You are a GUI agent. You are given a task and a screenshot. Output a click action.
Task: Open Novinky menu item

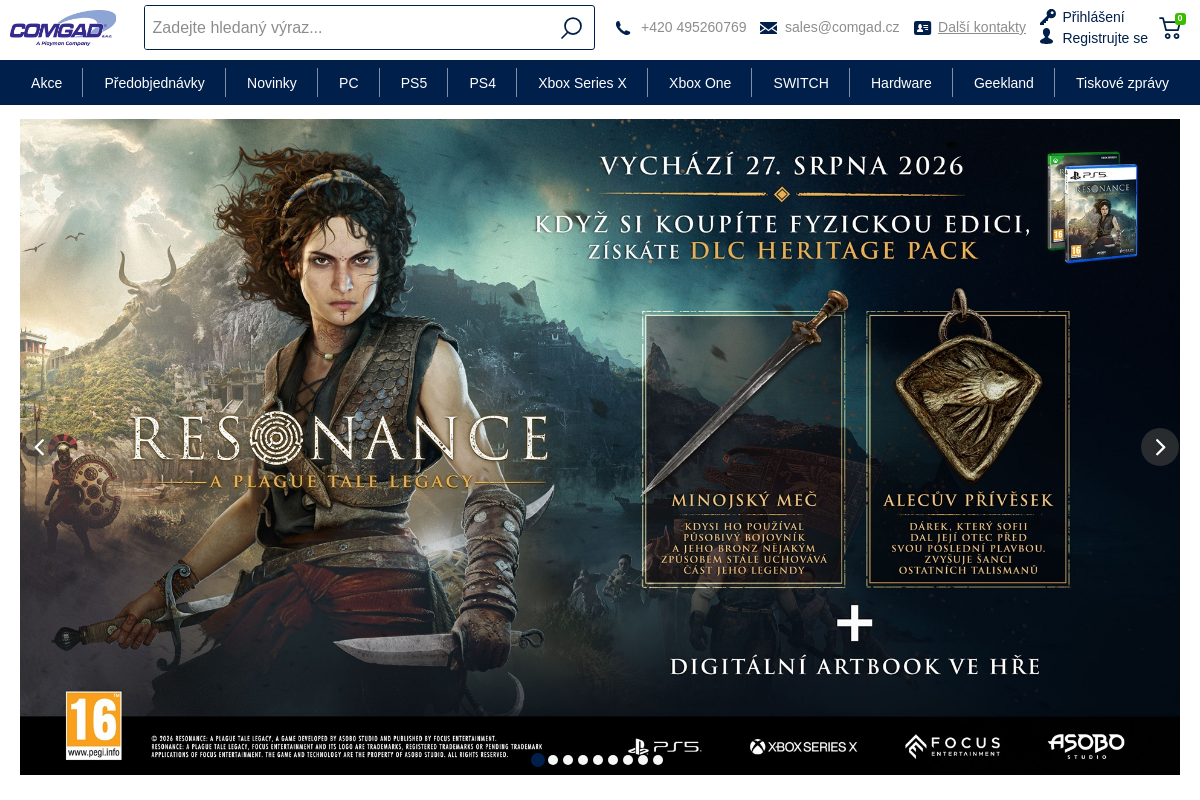point(272,83)
